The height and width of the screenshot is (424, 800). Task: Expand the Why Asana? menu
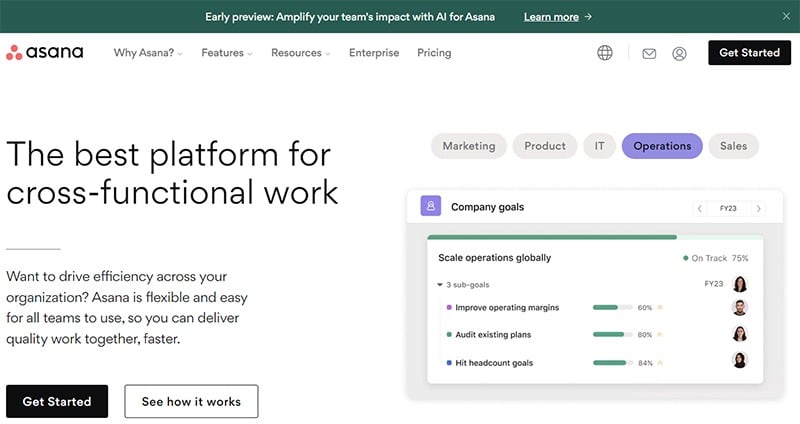point(148,53)
